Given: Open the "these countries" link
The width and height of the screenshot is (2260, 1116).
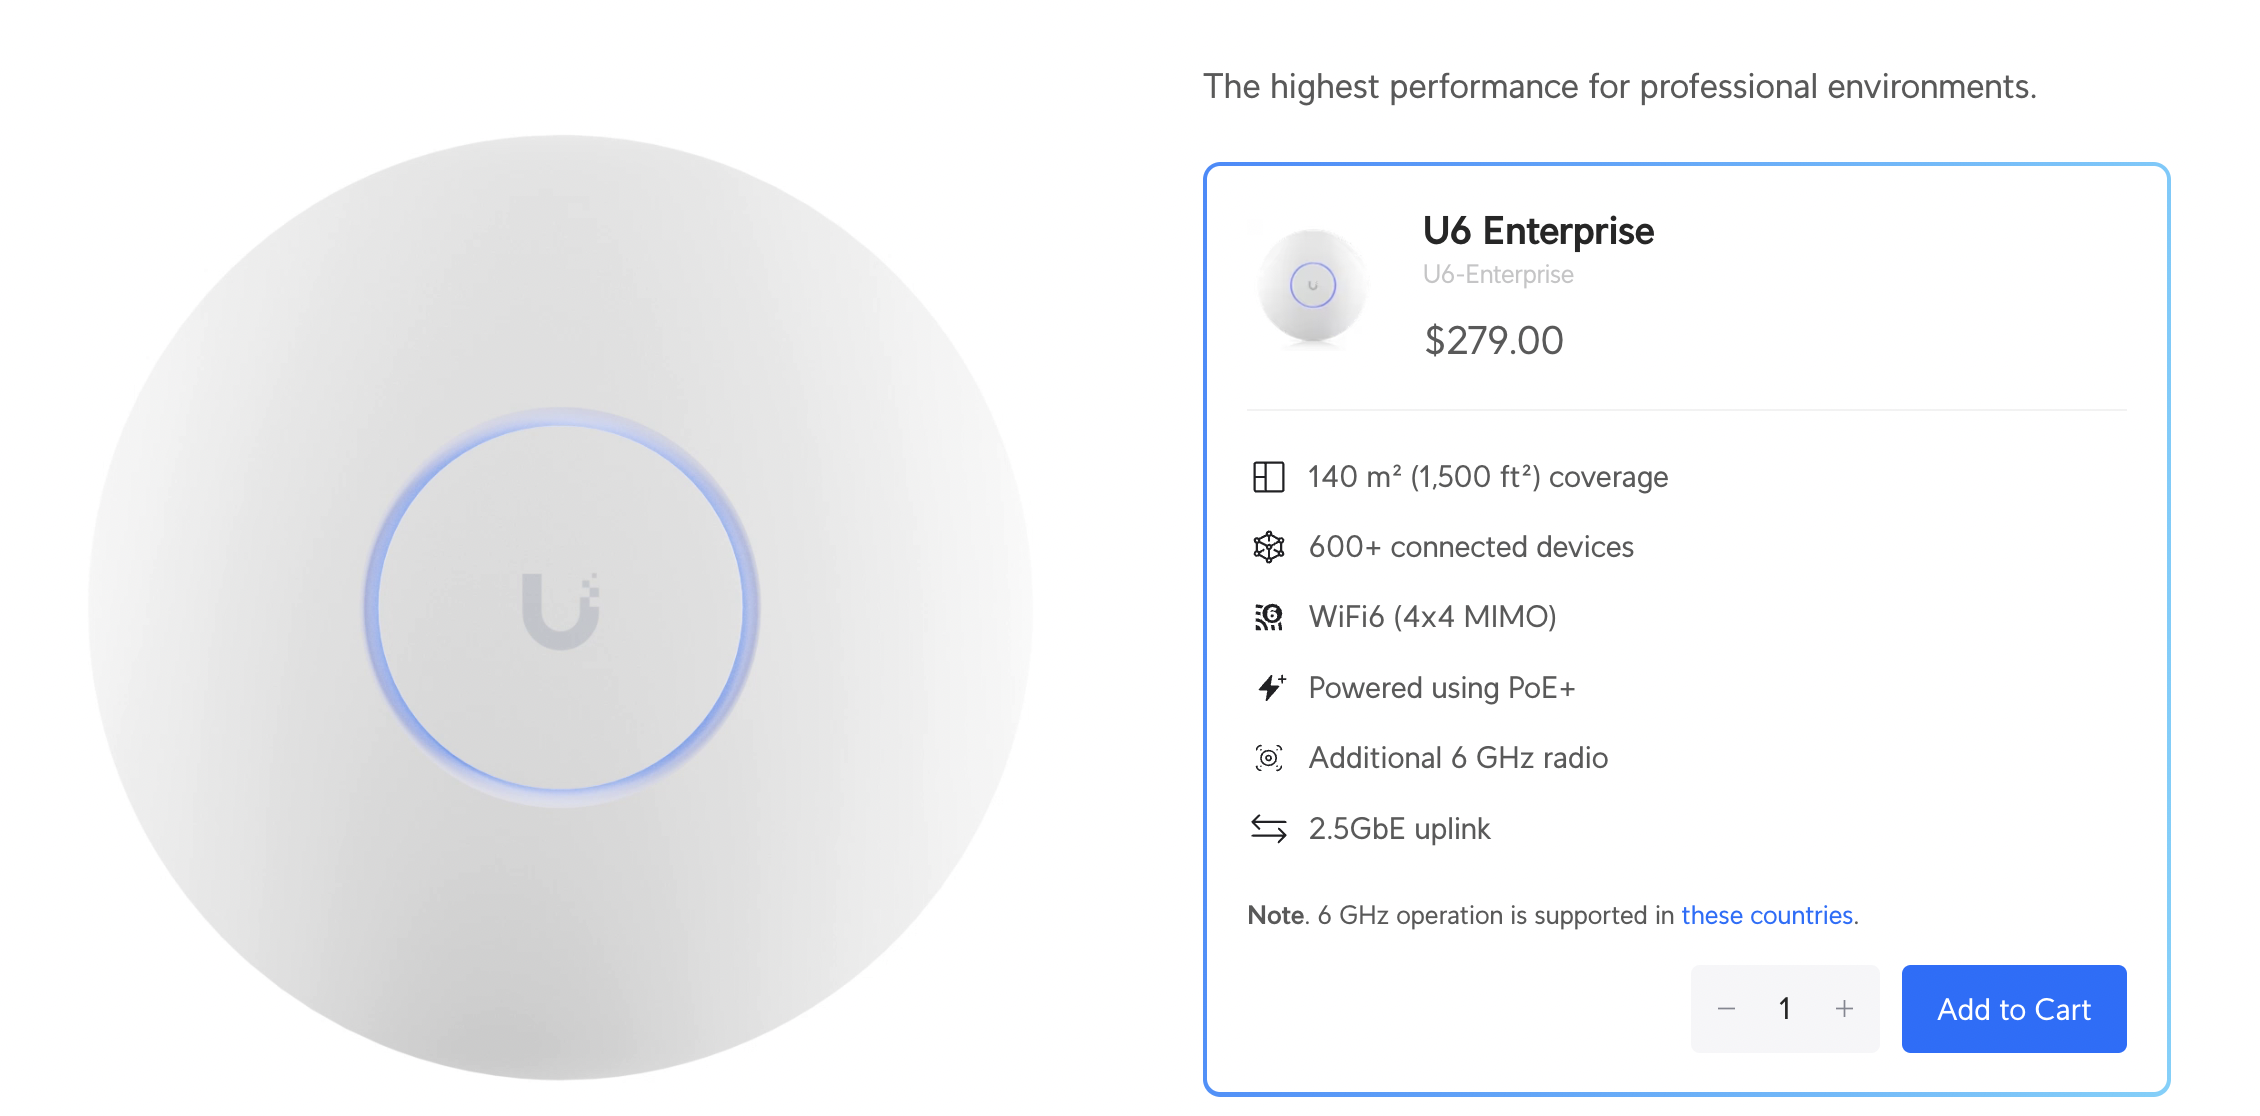Looking at the screenshot, I should [1767, 915].
